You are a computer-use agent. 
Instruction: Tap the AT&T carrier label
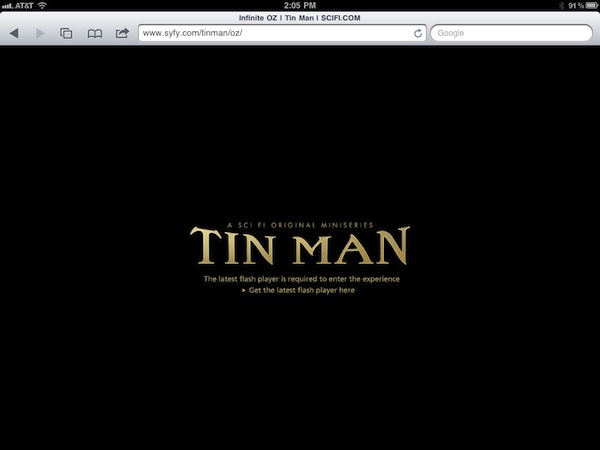(x=24, y=6)
